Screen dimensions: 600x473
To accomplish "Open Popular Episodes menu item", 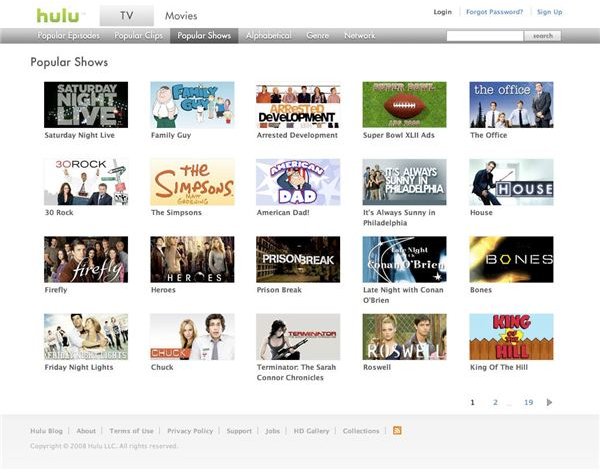I will click(68, 36).
